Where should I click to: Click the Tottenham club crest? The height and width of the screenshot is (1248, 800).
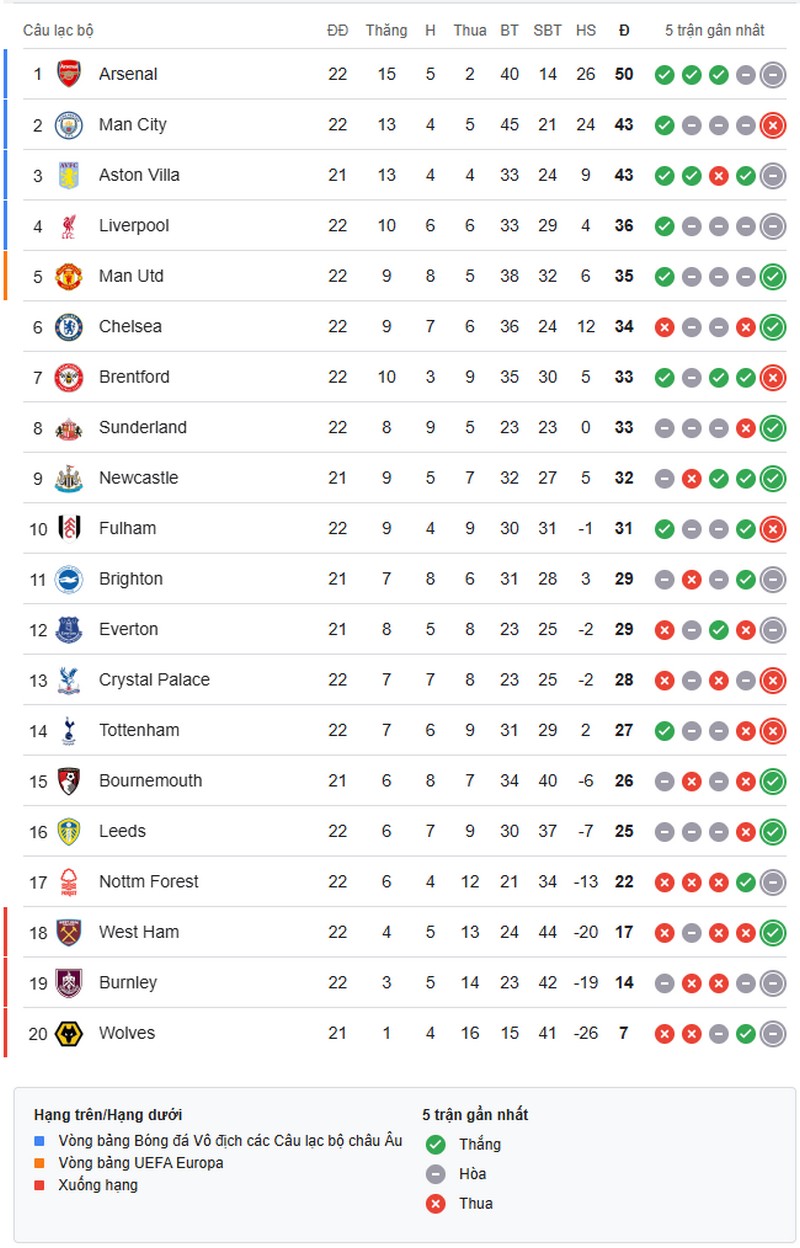(x=69, y=730)
